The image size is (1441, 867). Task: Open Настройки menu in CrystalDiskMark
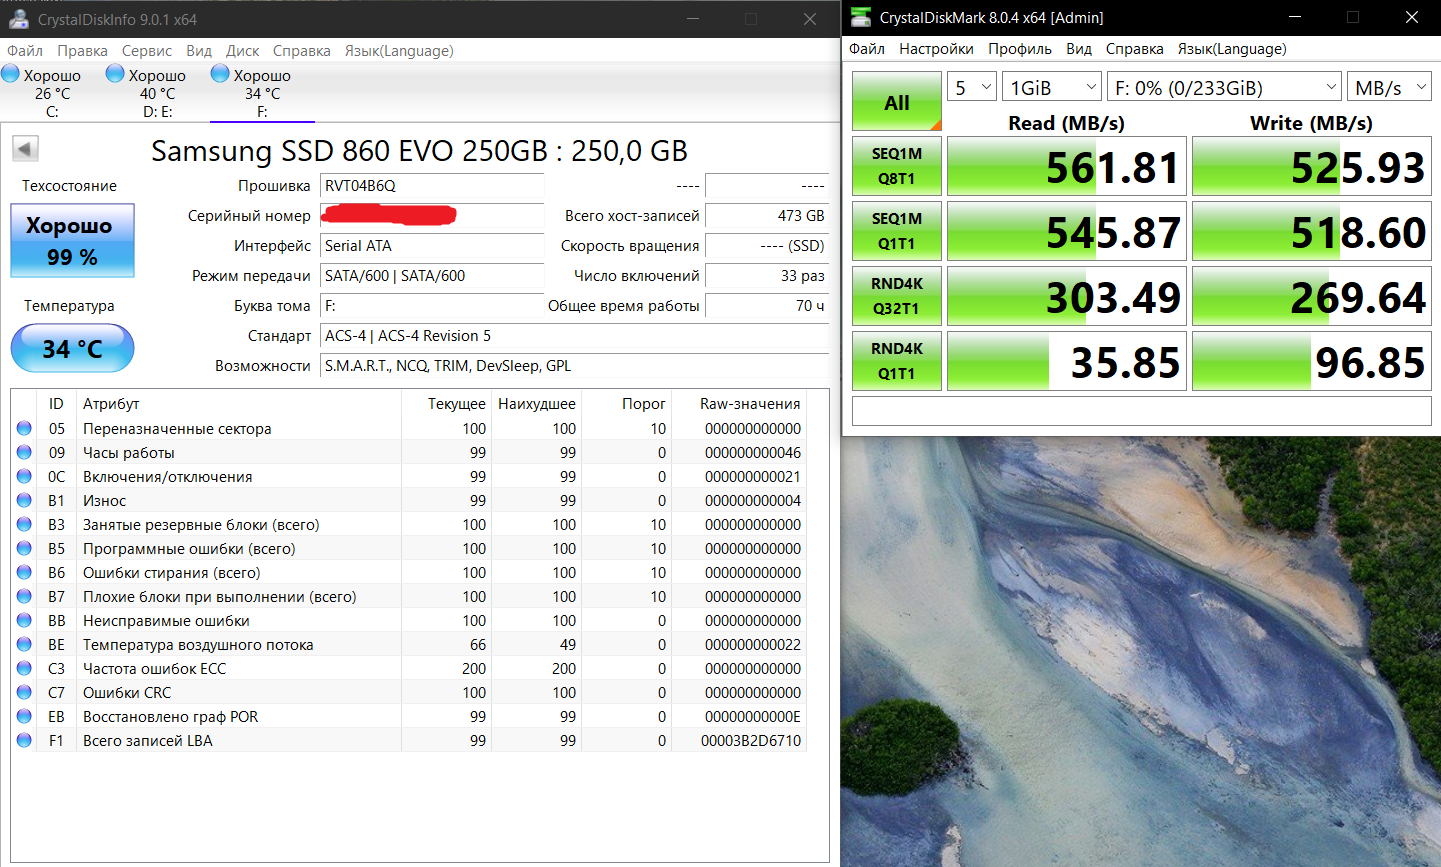click(x=936, y=49)
